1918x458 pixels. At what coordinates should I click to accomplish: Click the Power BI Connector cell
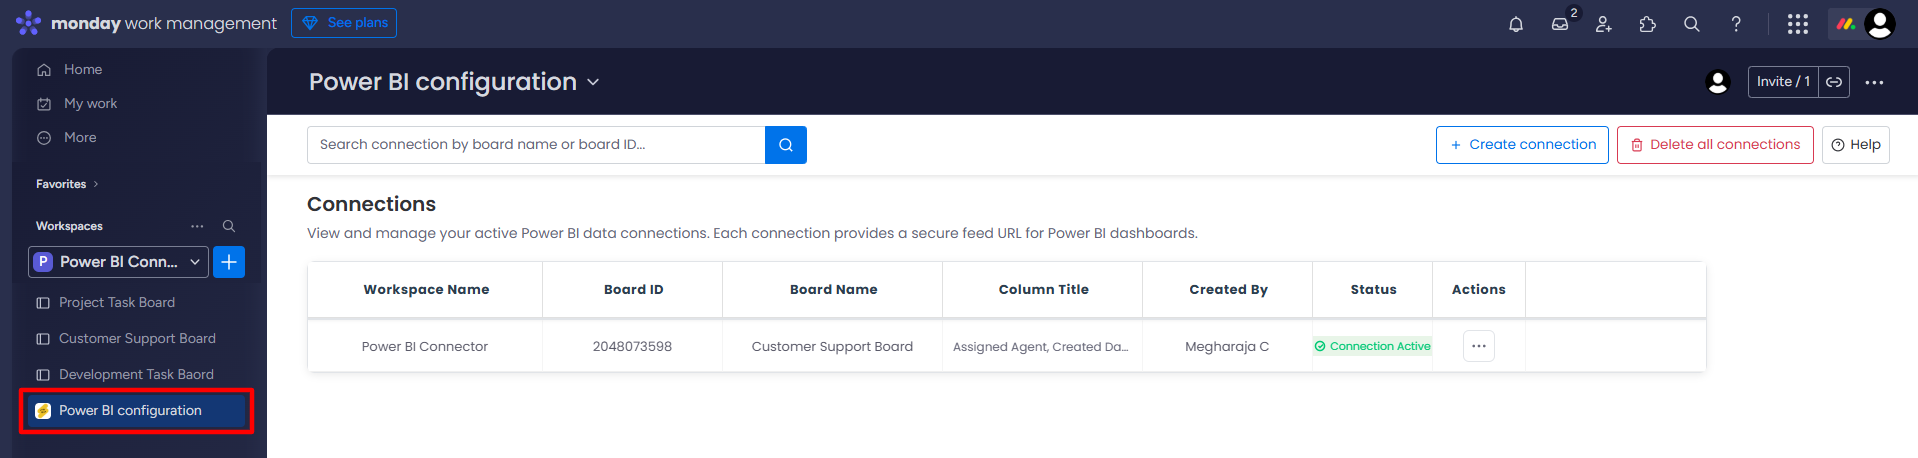pyautogui.click(x=425, y=346)
